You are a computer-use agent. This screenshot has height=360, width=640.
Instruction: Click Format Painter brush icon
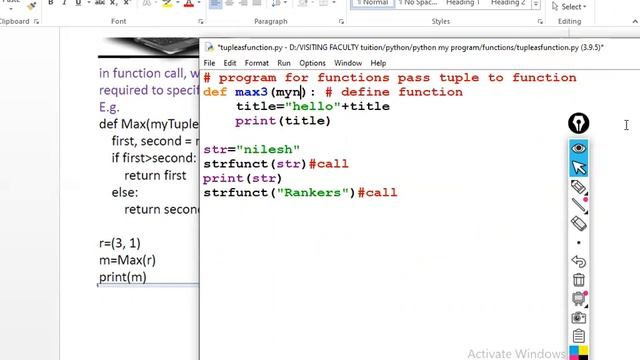31,6
